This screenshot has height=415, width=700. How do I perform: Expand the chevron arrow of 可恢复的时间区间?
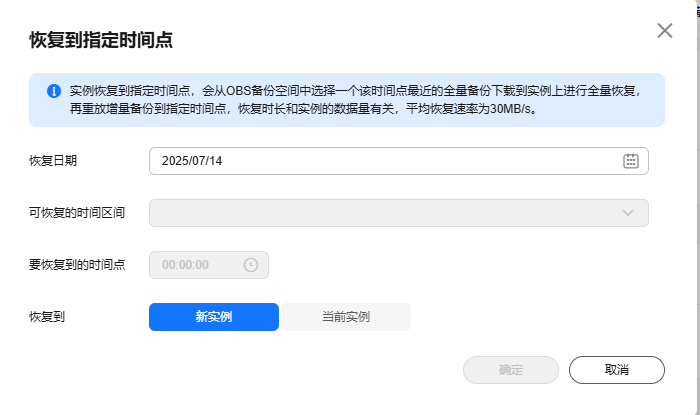pos(628,213)
